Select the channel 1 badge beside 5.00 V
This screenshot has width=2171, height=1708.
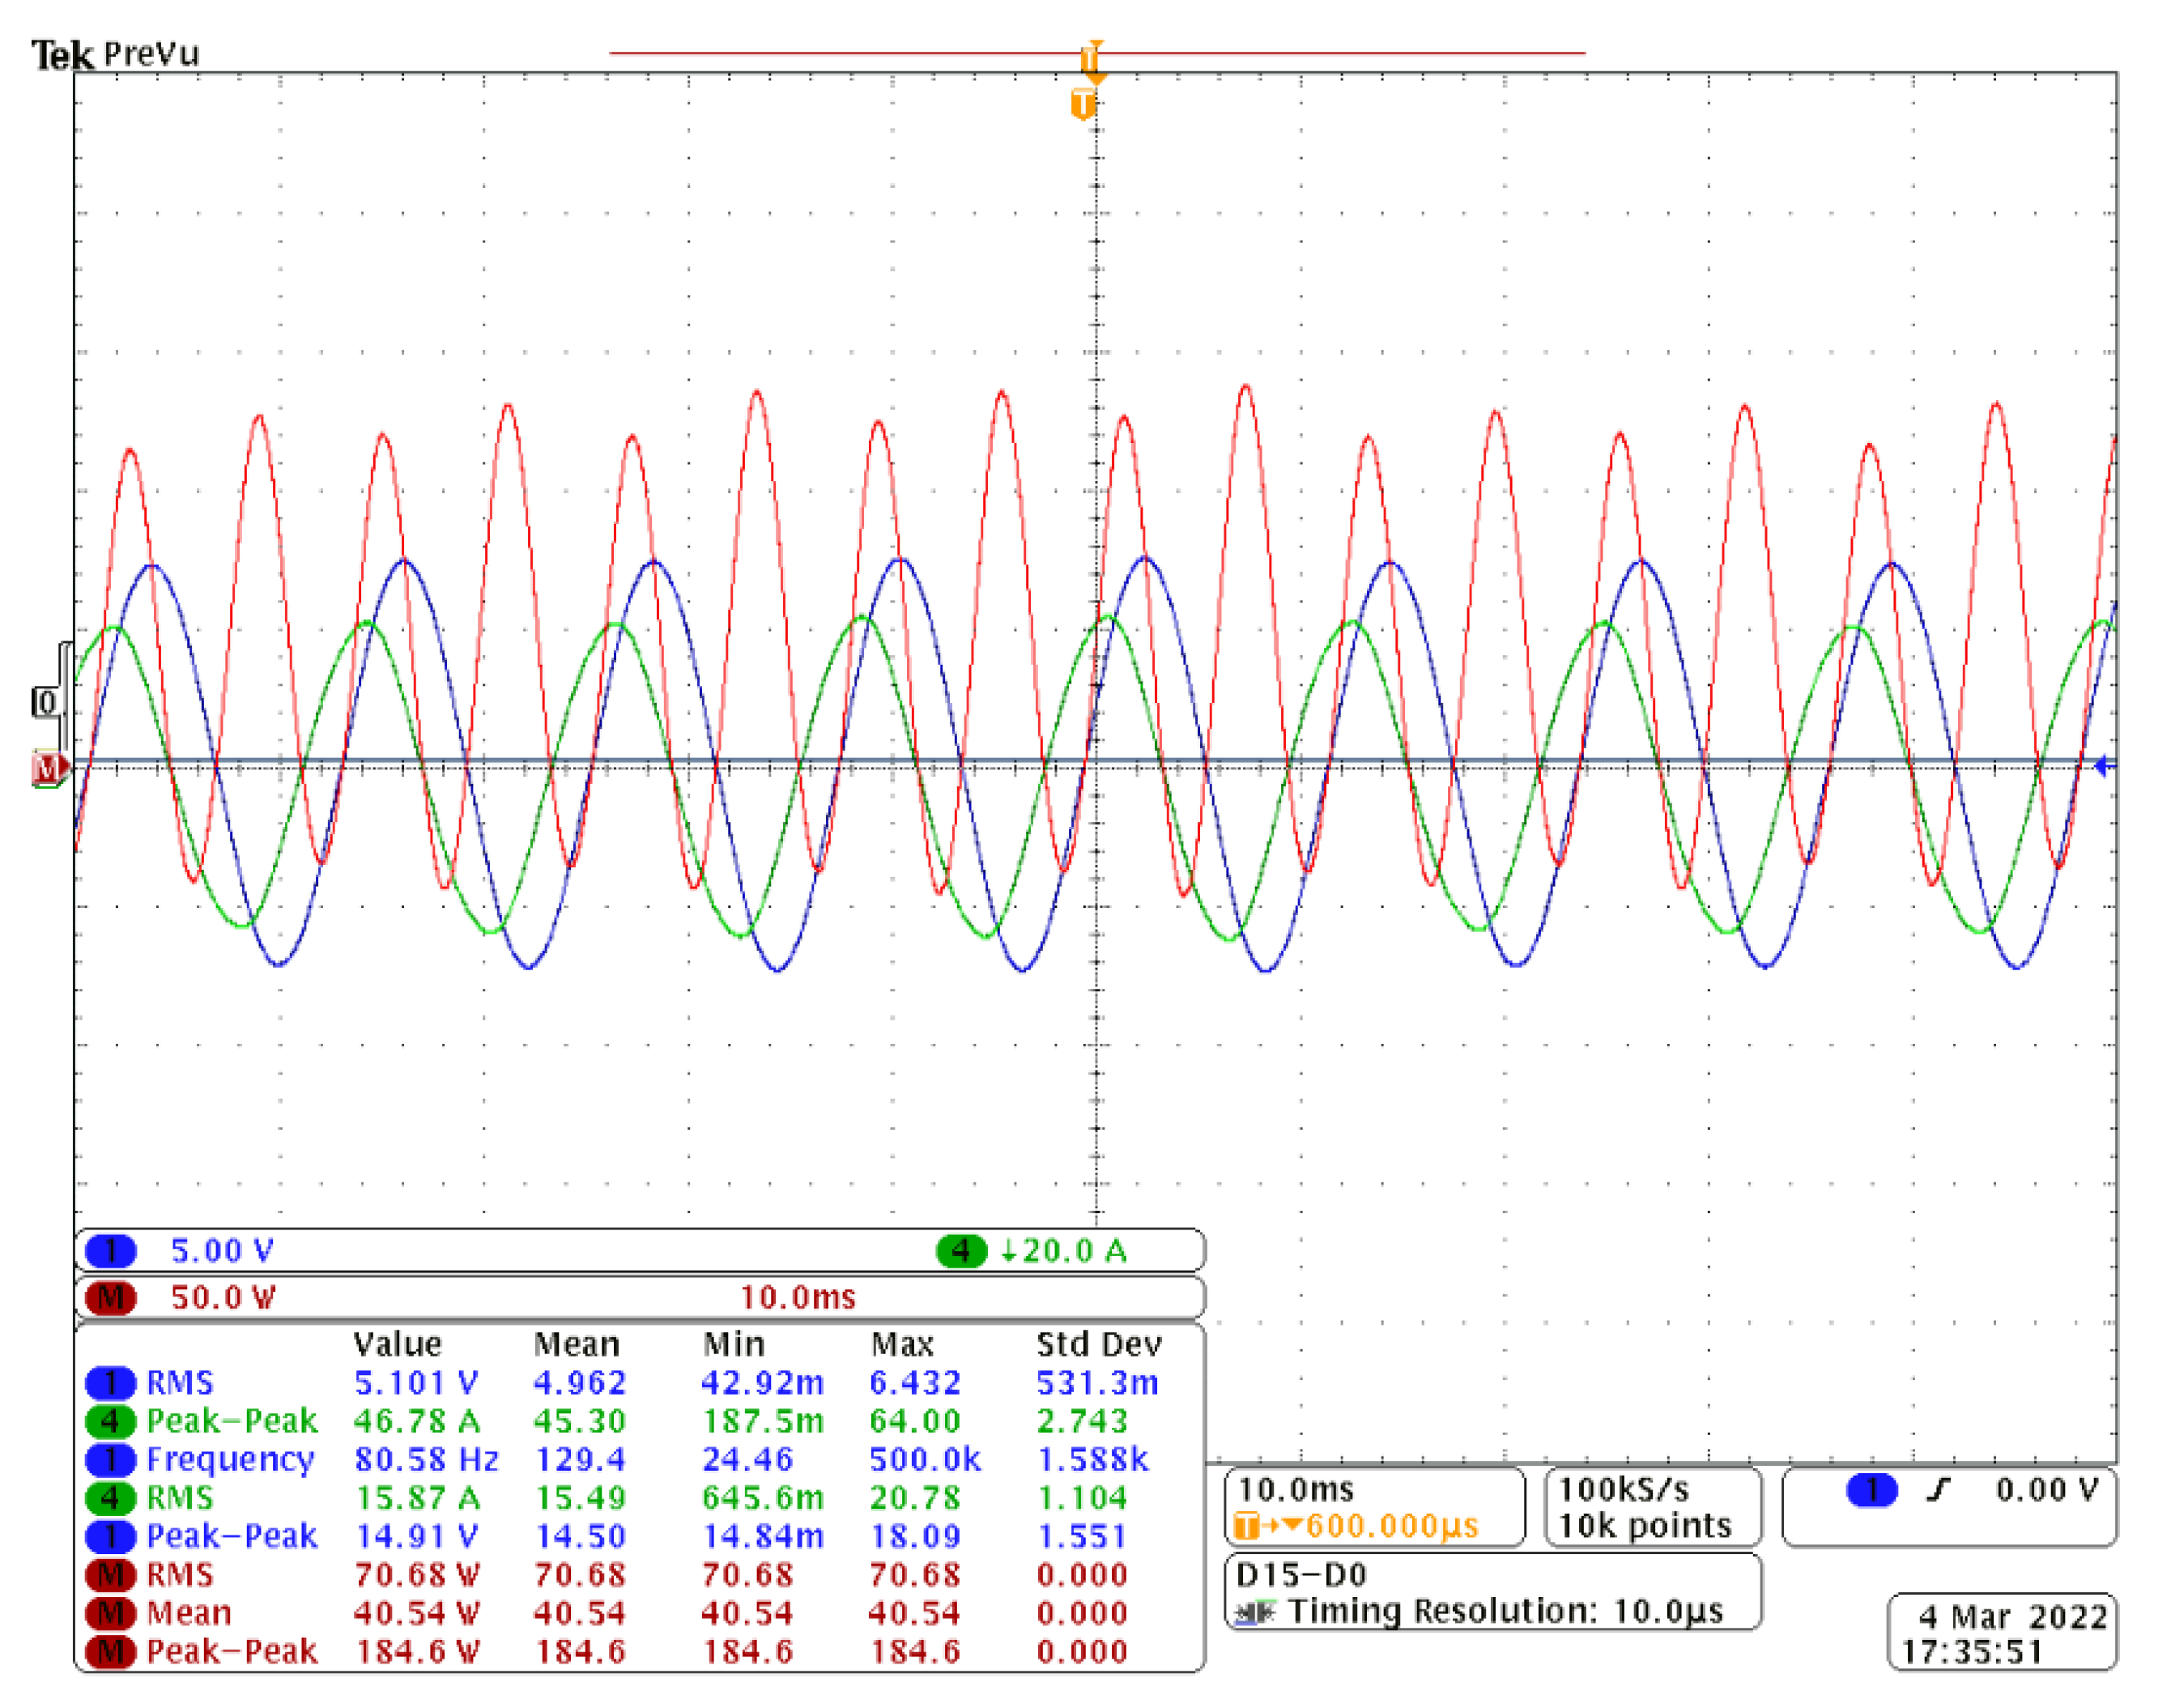point(110,1250)
